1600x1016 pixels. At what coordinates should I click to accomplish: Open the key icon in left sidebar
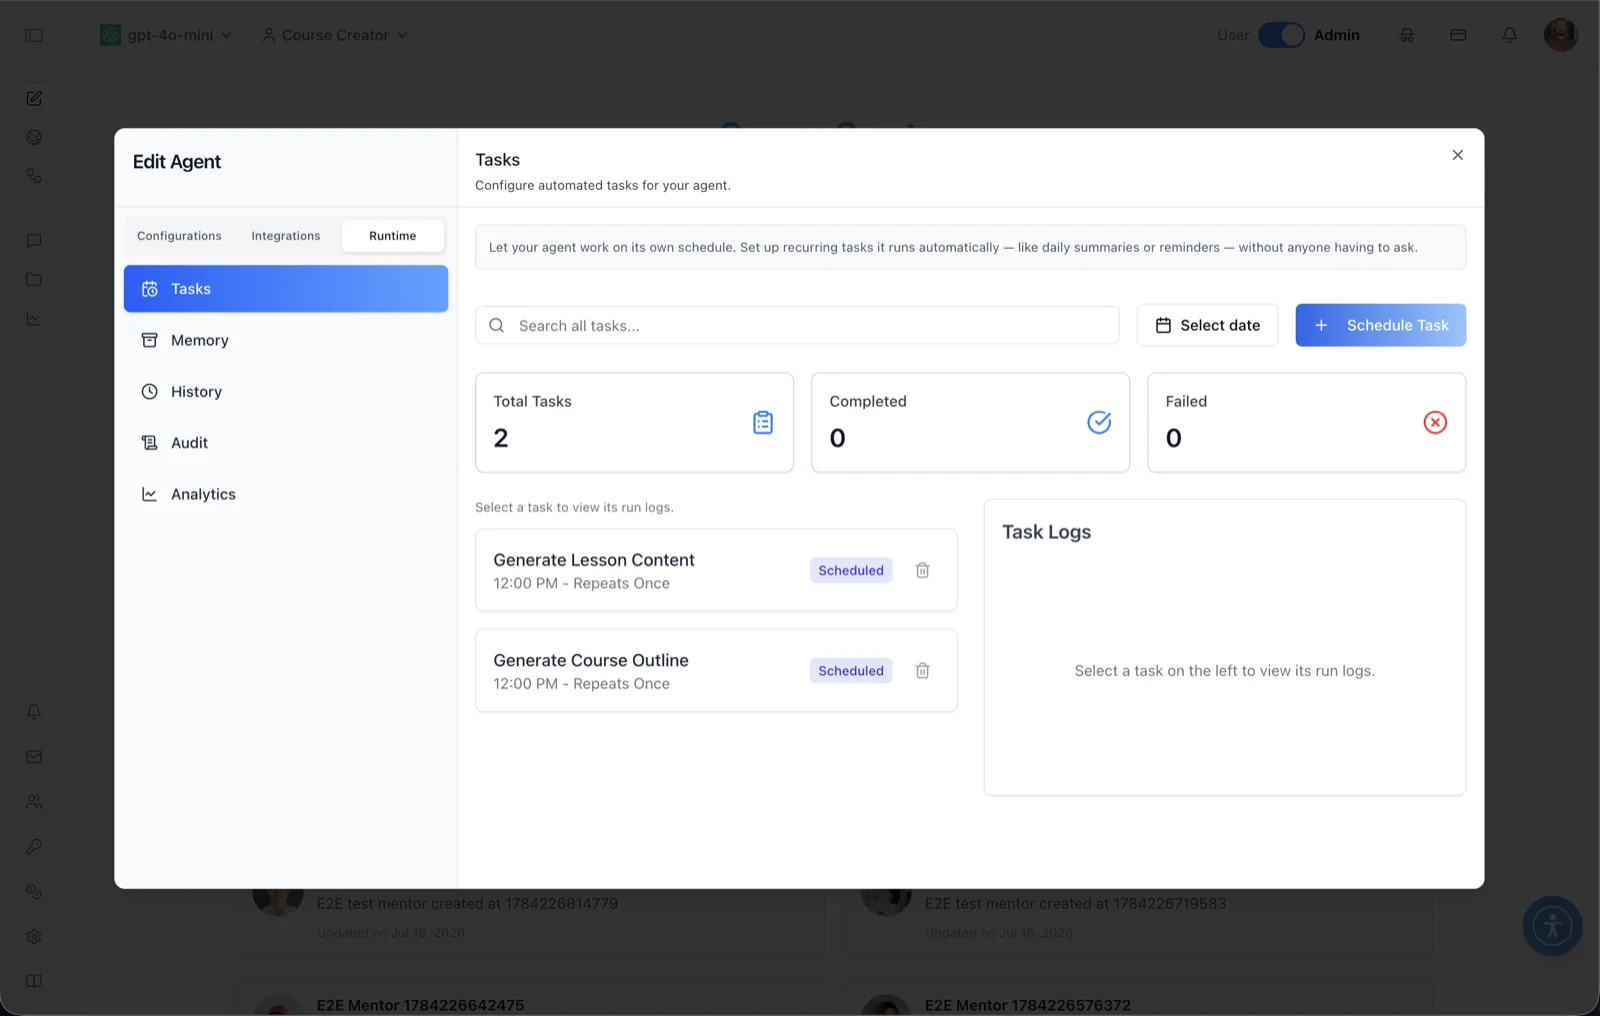(34, 847)
